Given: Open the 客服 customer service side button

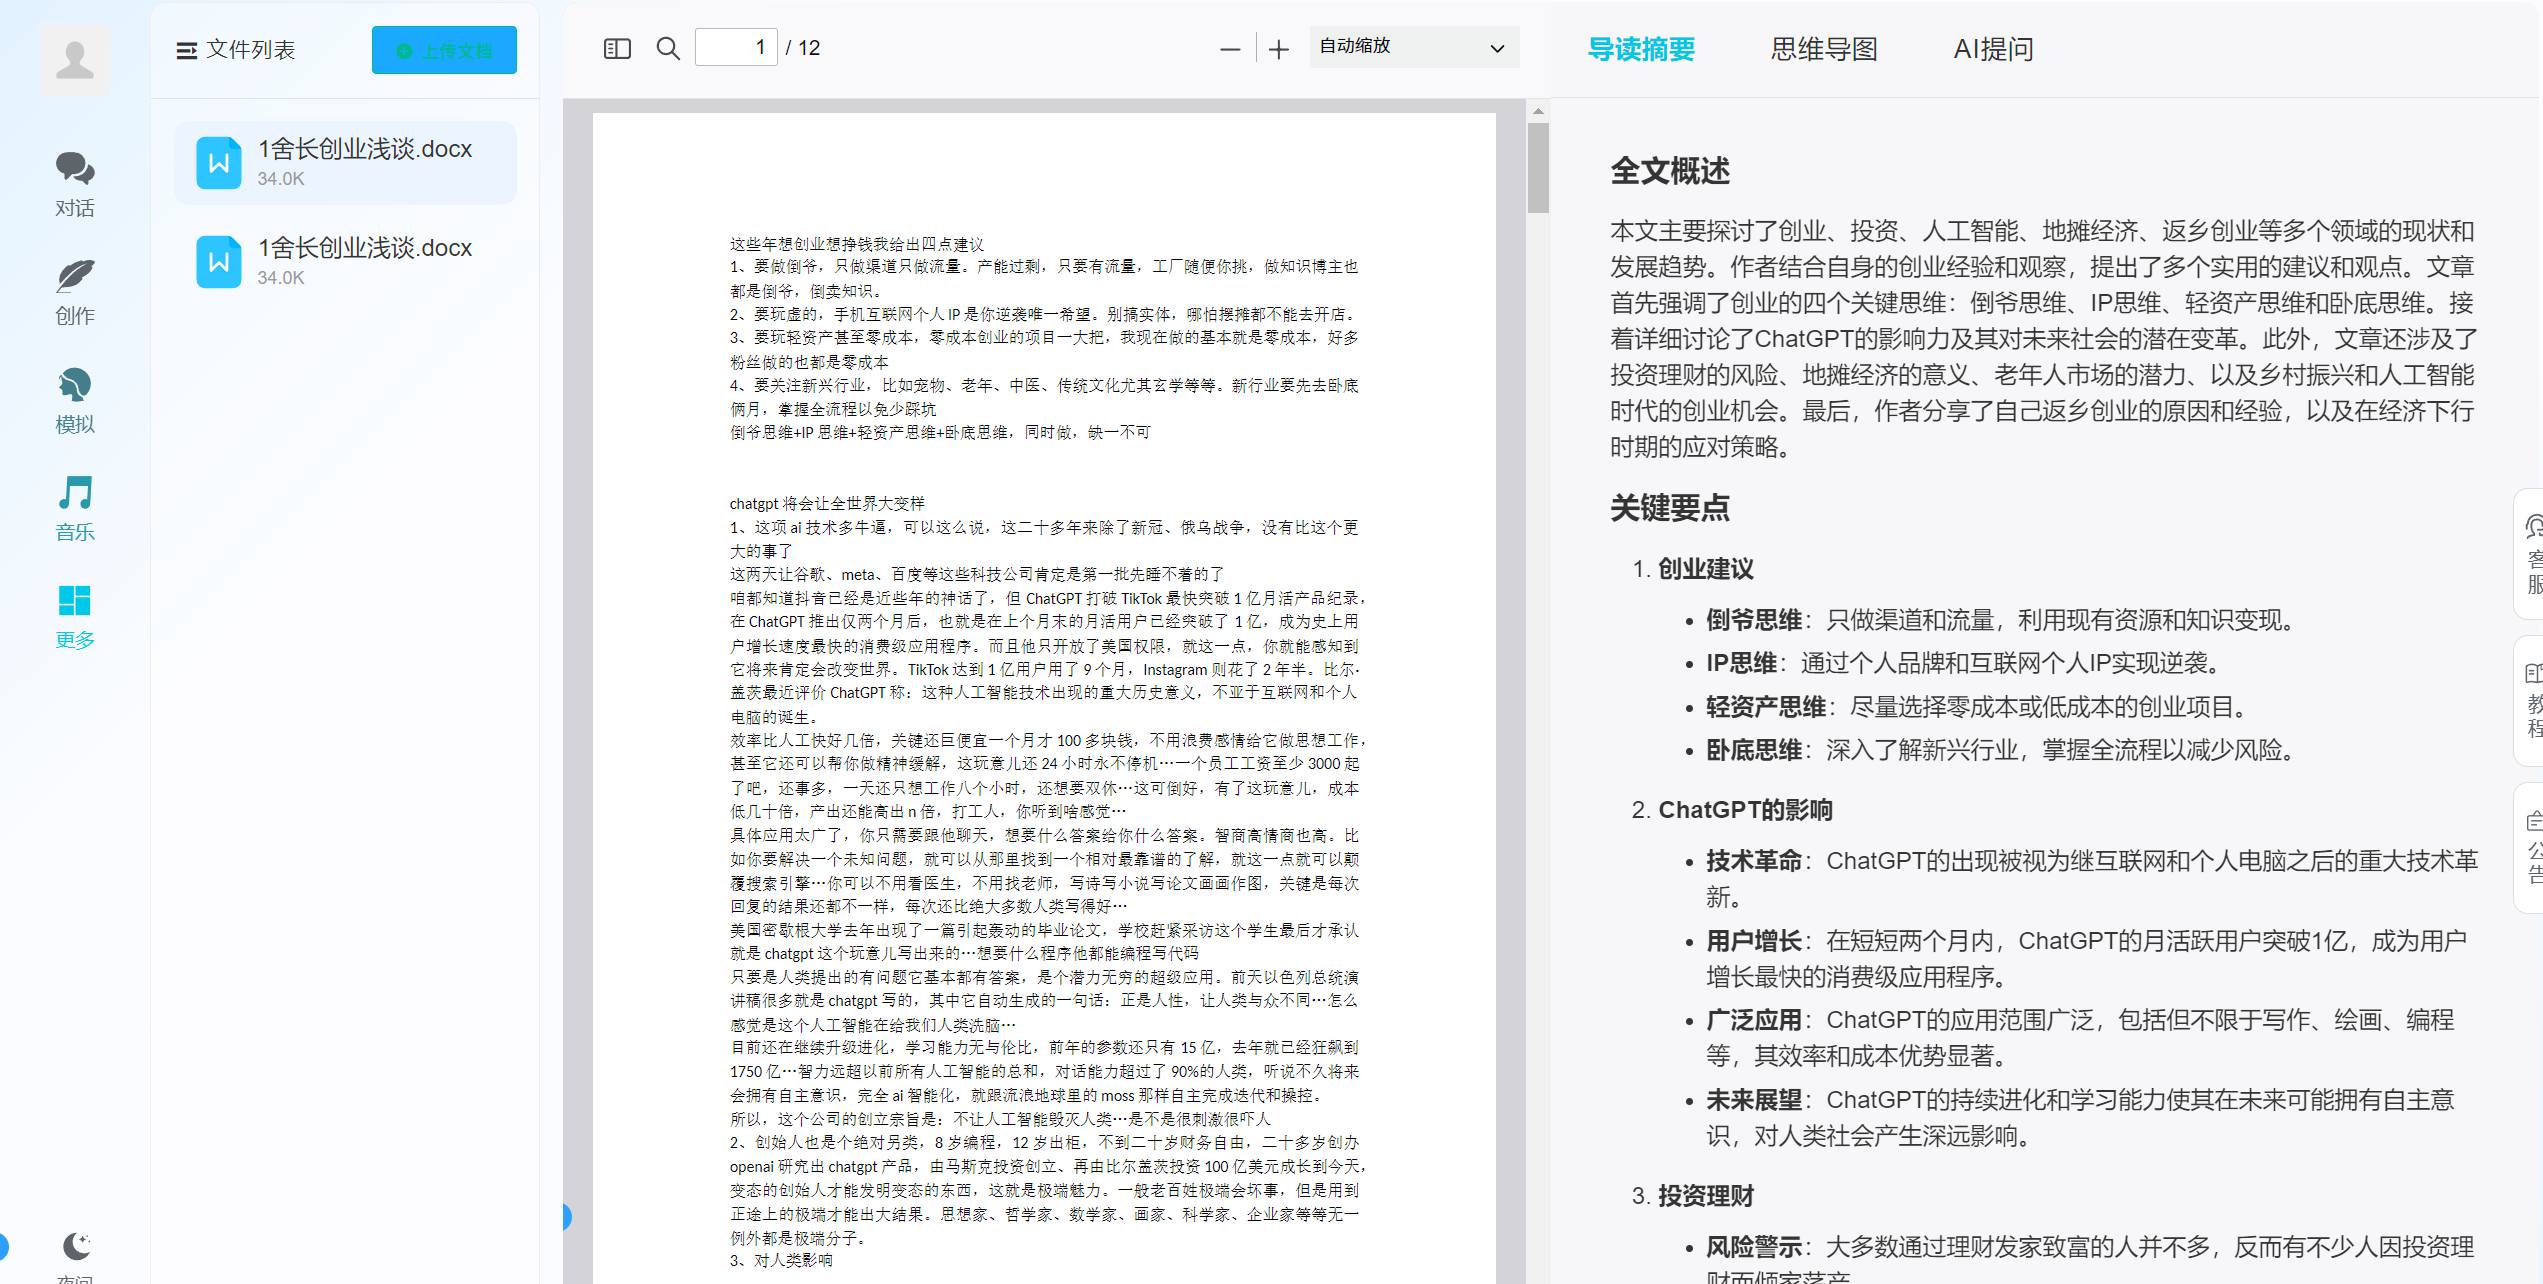Looking at the screenshot, I should [x=2531, y=555].
